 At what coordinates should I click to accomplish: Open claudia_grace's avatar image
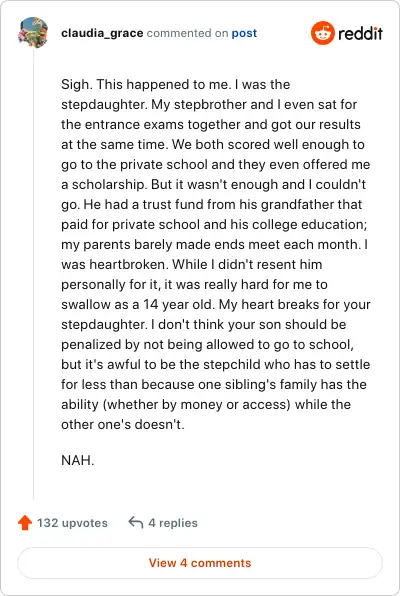coord(33,33)
